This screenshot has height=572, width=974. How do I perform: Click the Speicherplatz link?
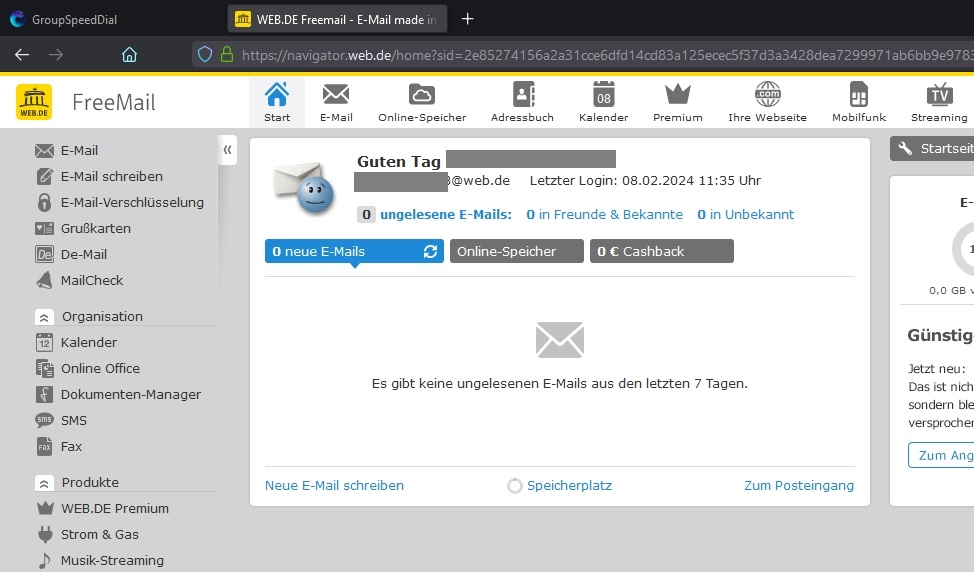[569, 486]
